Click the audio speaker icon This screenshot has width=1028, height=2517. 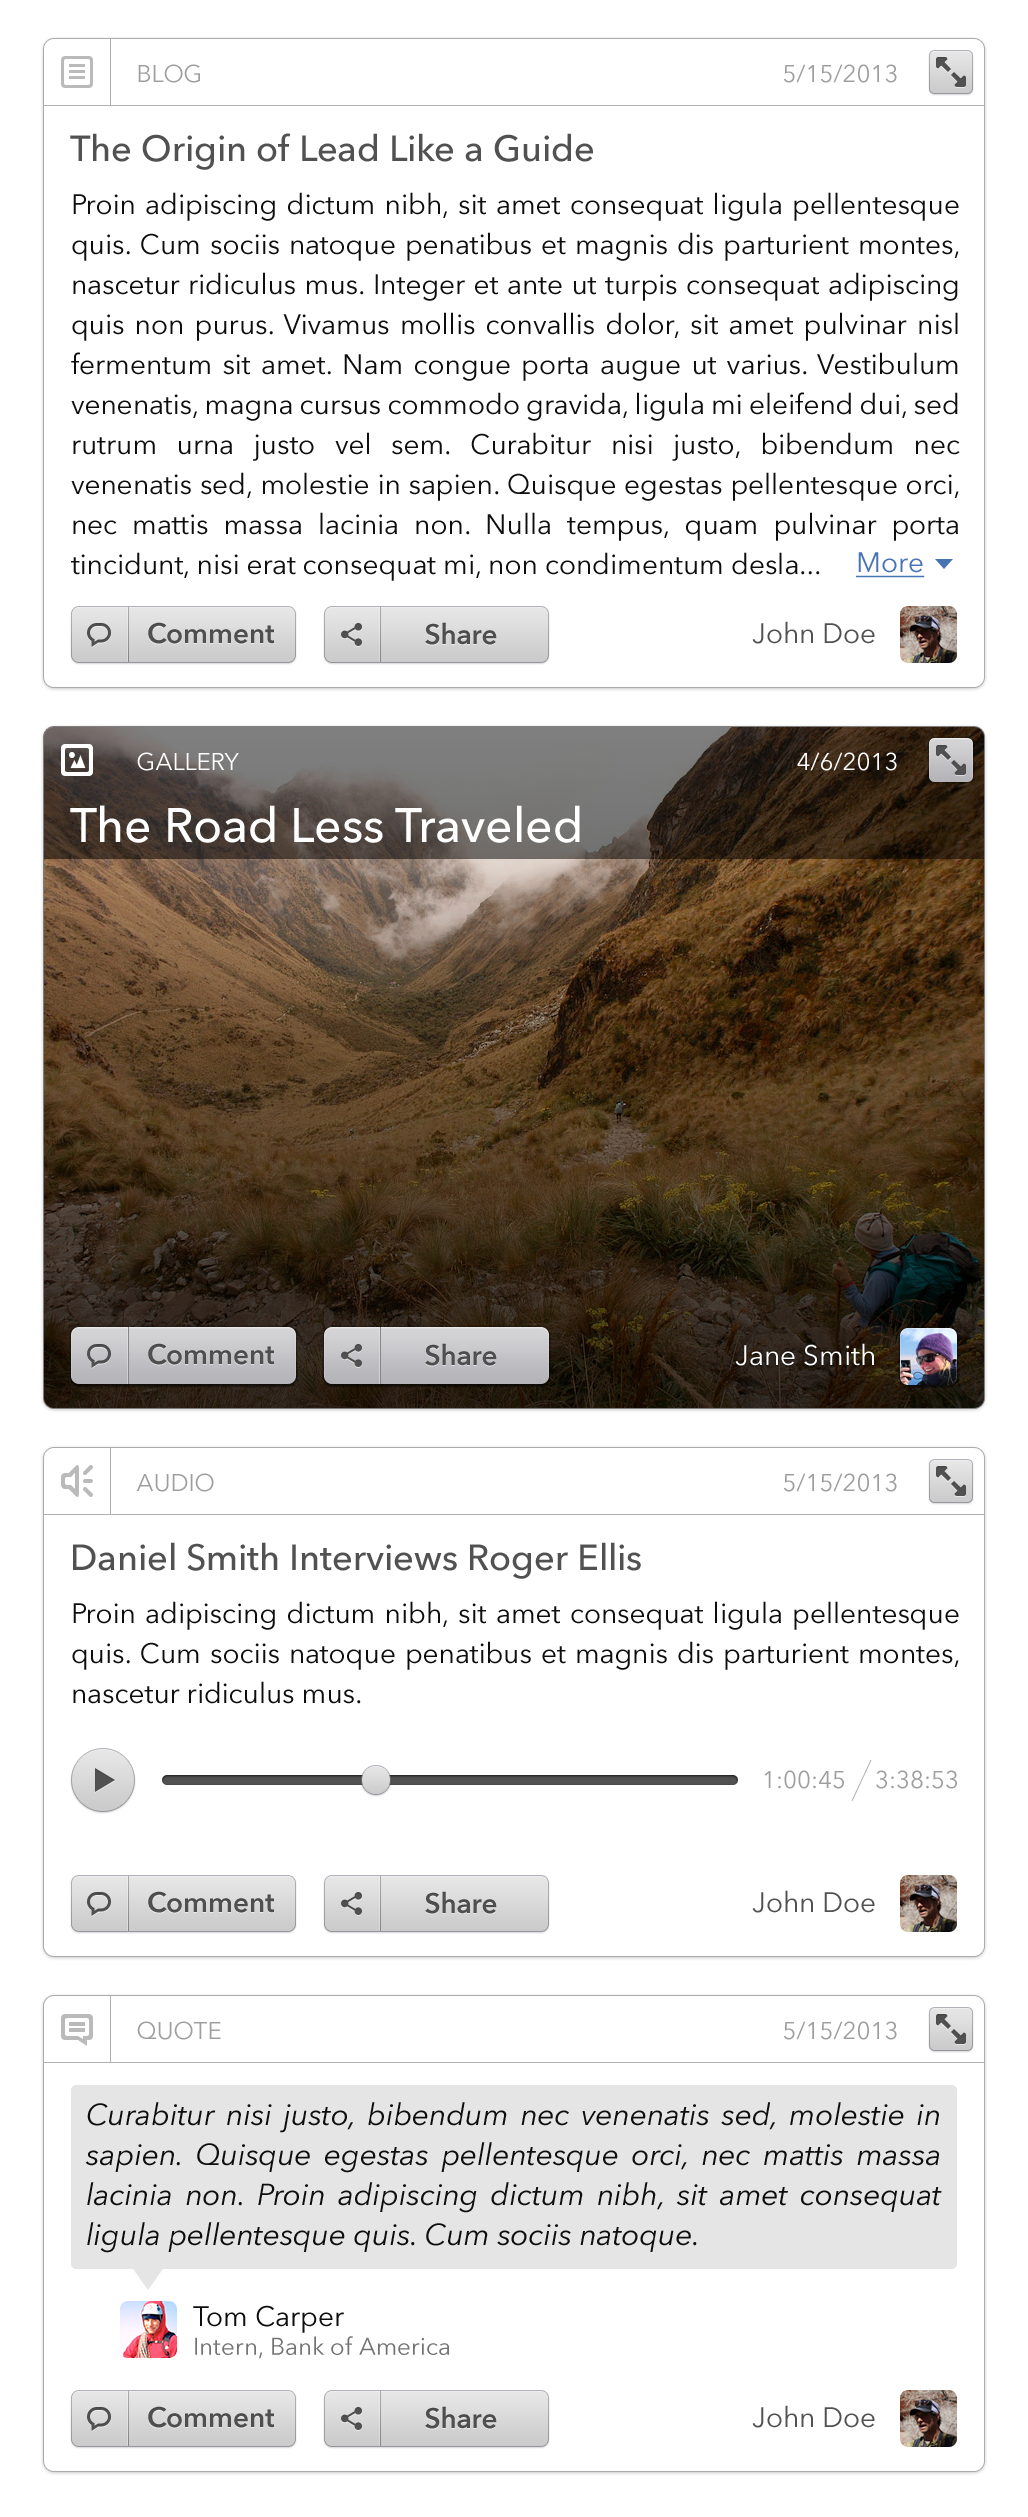(x=77, y=1482)
